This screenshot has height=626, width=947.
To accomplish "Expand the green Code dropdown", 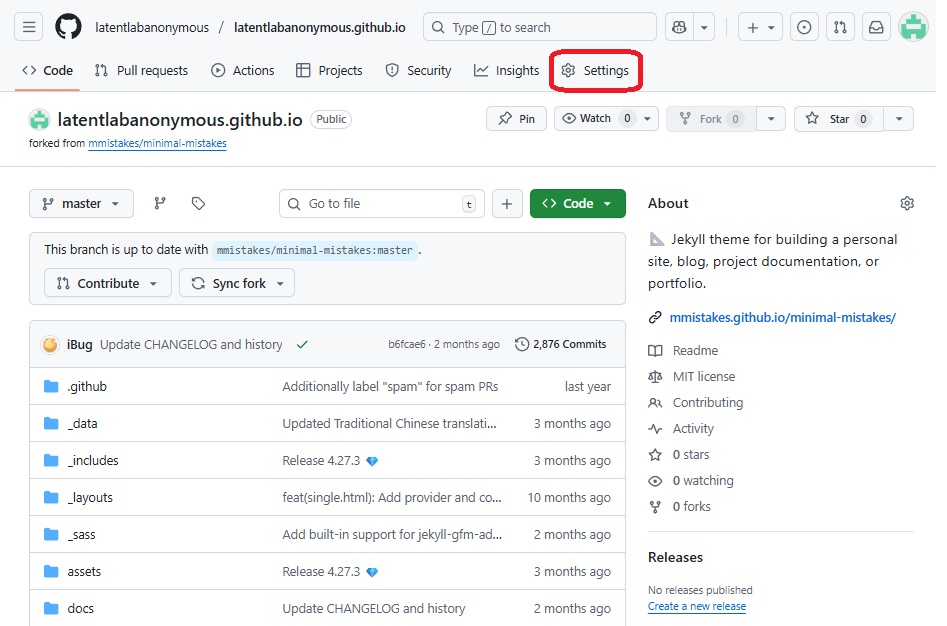I will point(578,203).
